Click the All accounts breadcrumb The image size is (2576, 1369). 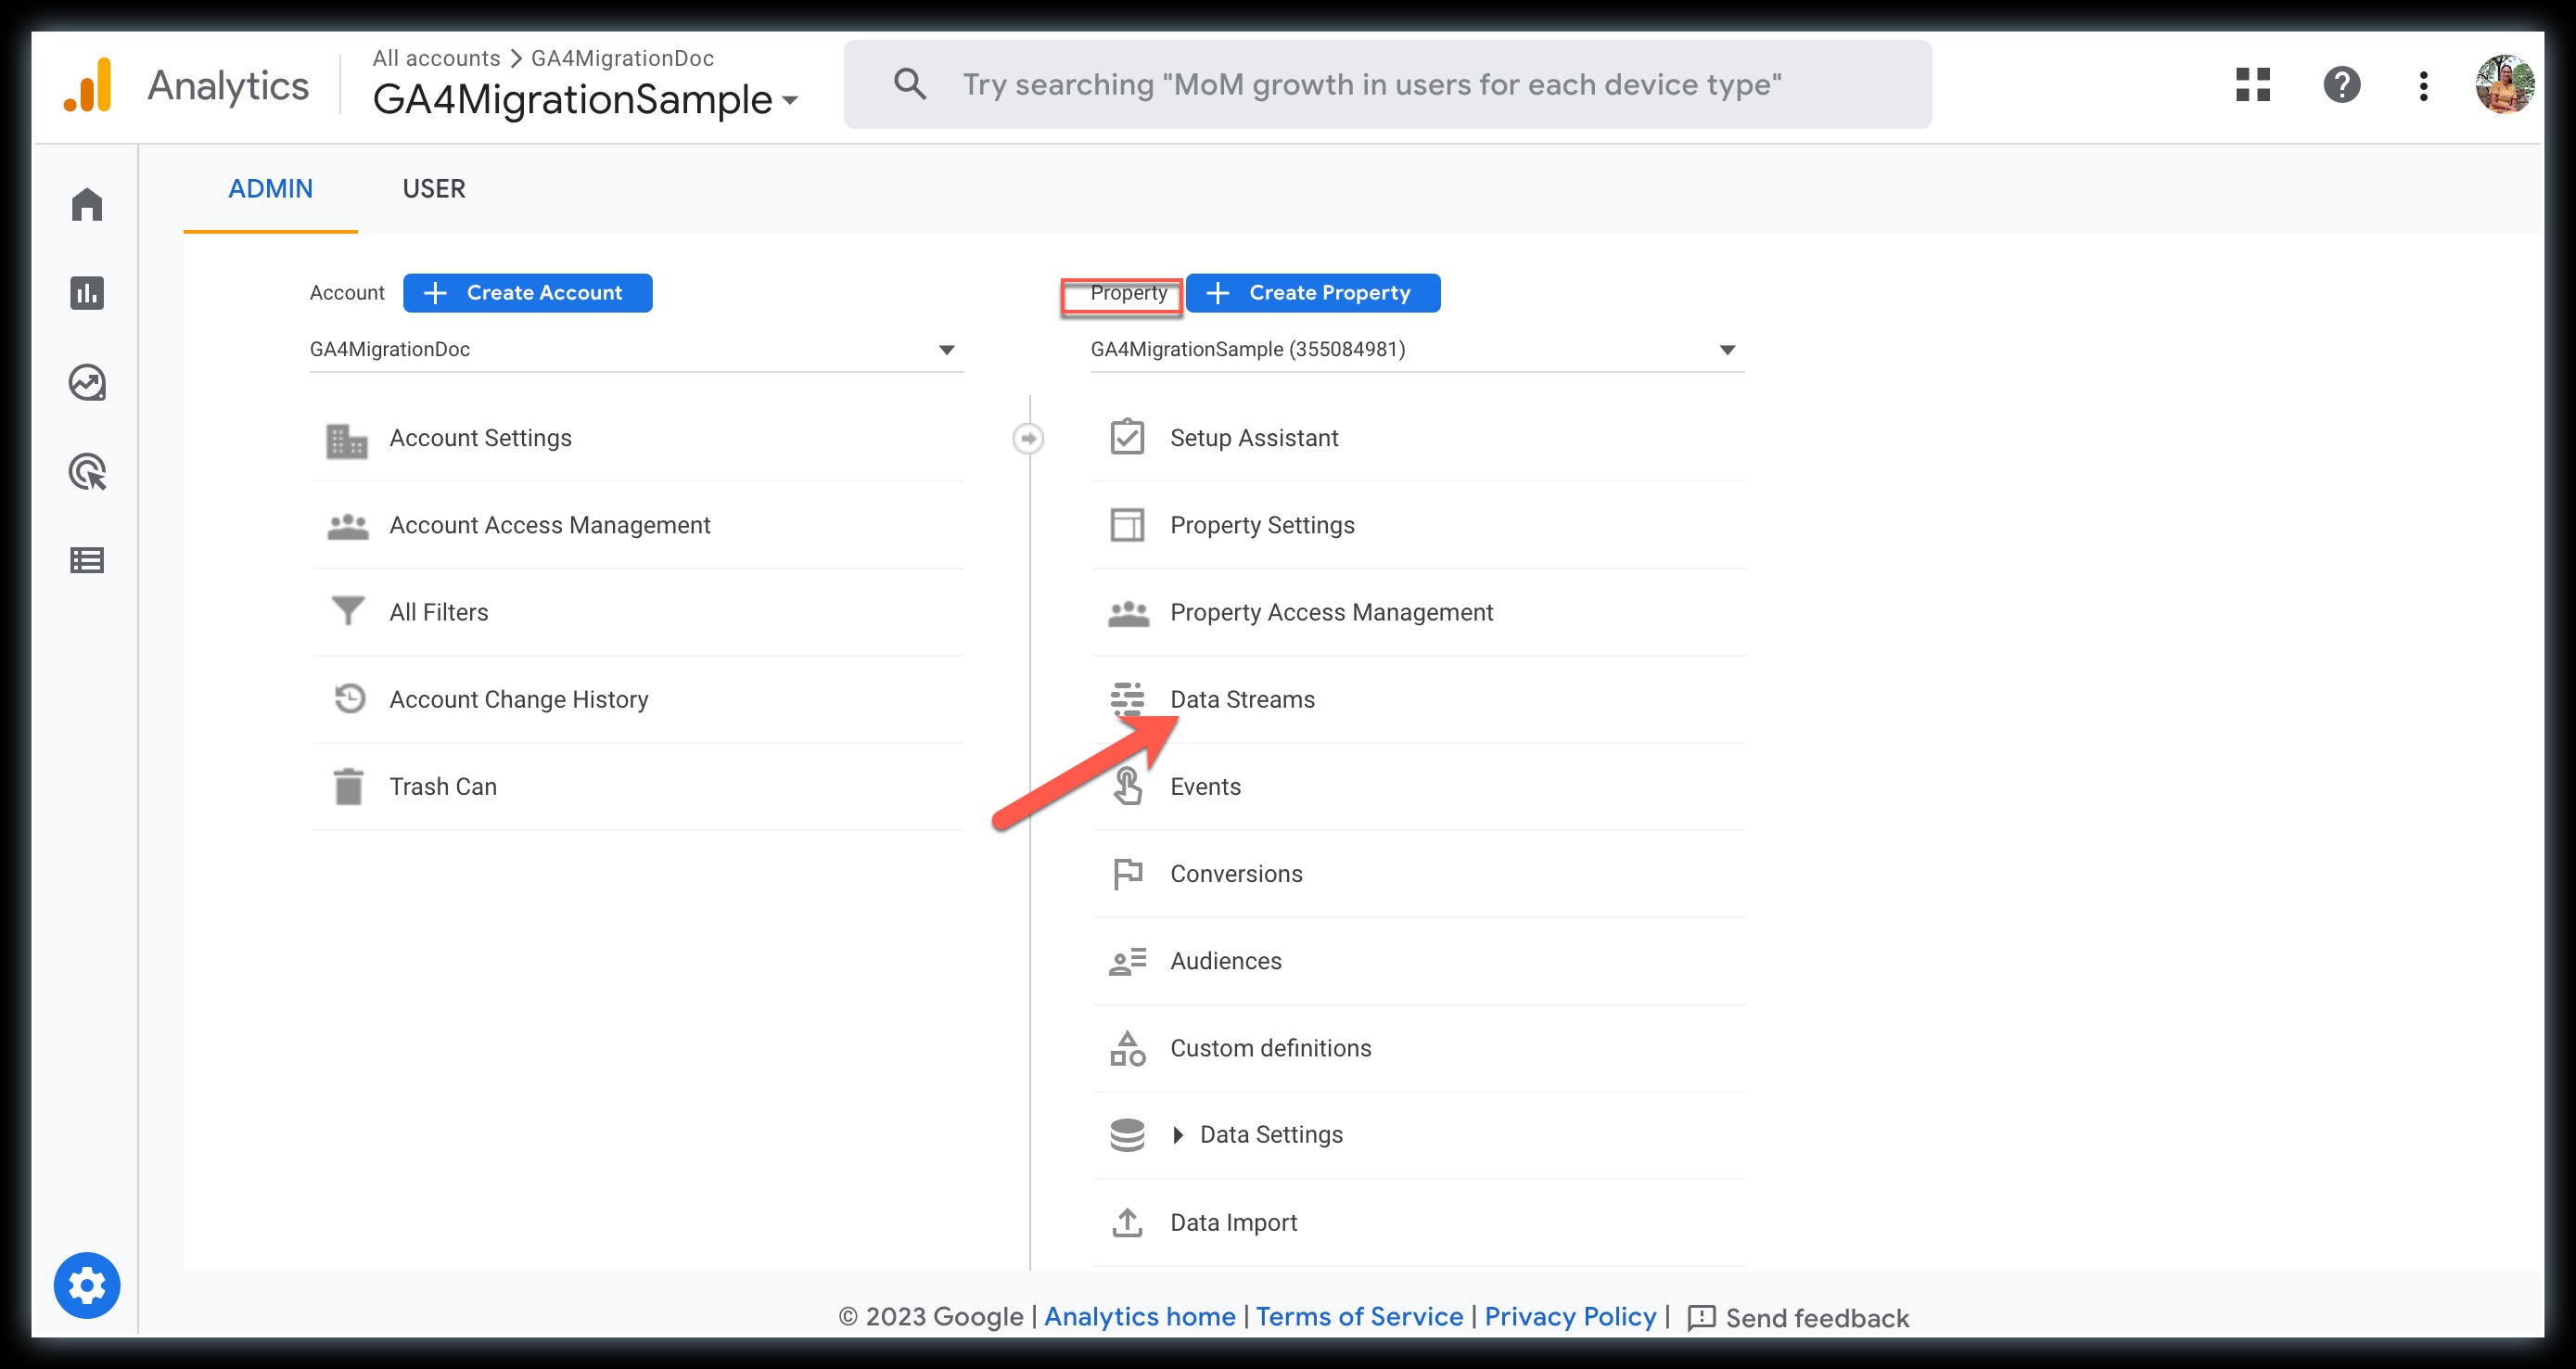(x=436, y=58)
